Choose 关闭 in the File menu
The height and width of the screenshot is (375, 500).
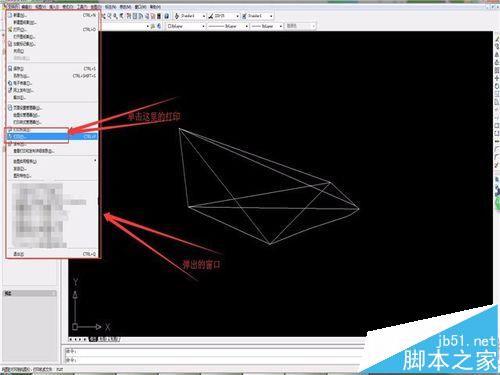pyautogui.click(x=52, y=51)
